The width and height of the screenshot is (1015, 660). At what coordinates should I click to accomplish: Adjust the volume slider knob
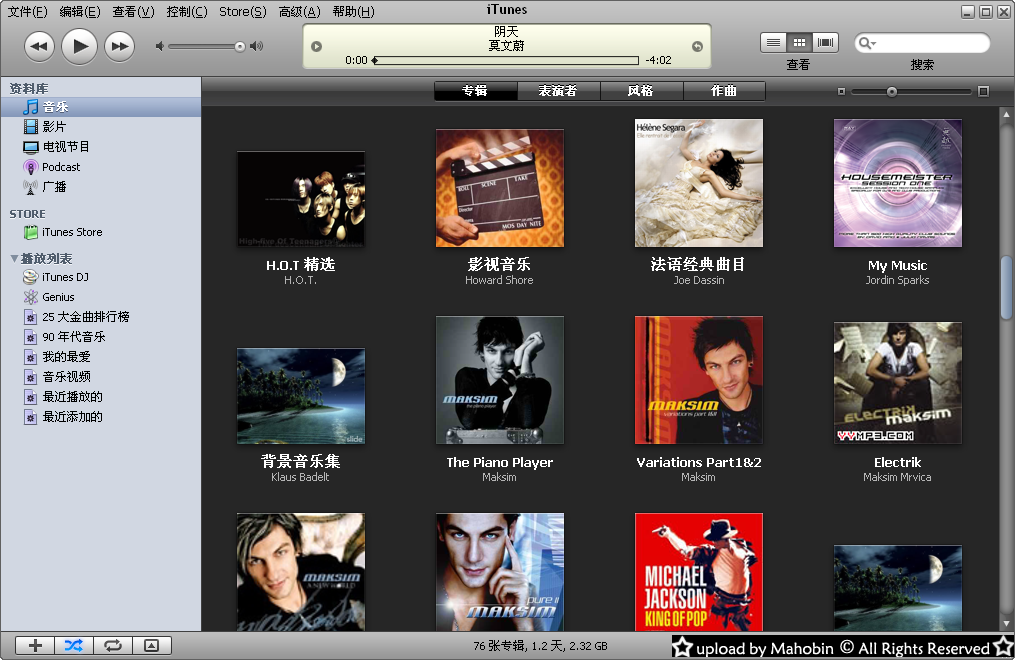240,47
